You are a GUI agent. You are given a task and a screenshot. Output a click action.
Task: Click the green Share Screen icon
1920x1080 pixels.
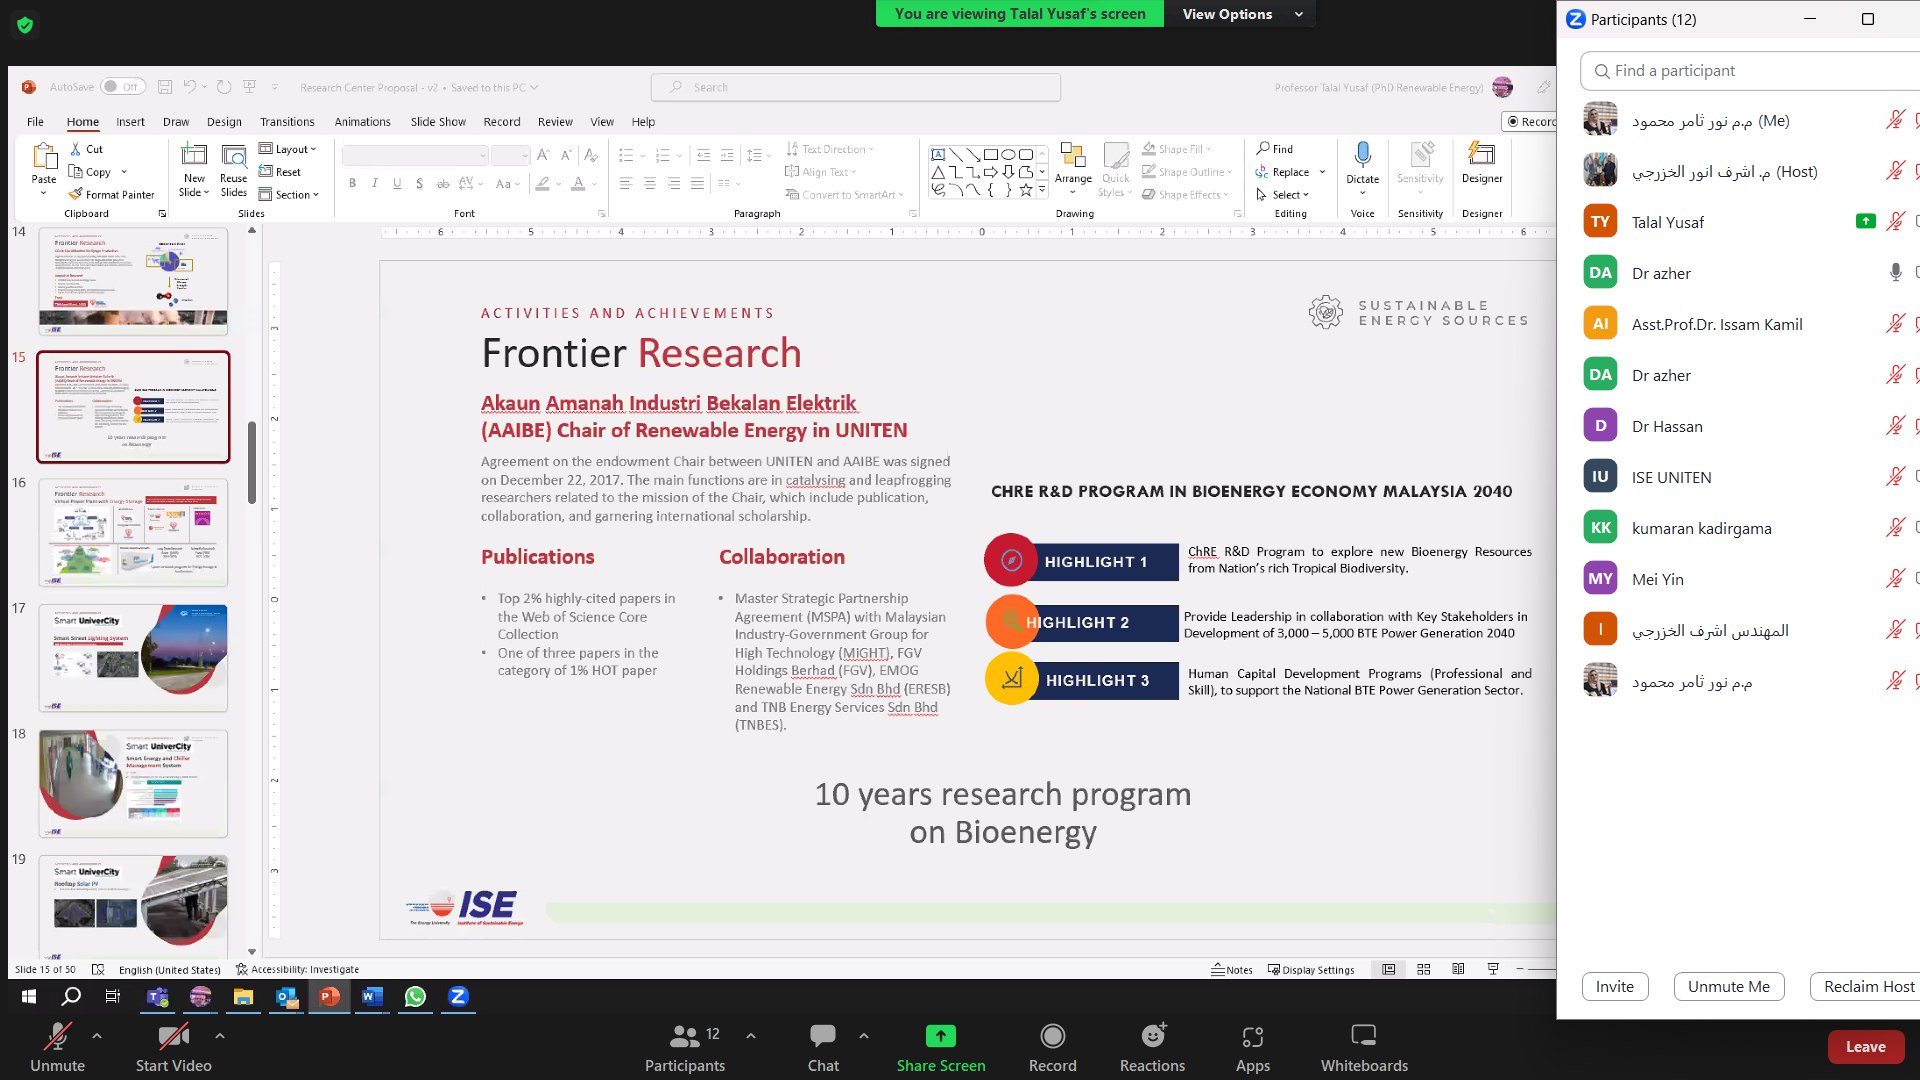tap(941, 1036)
